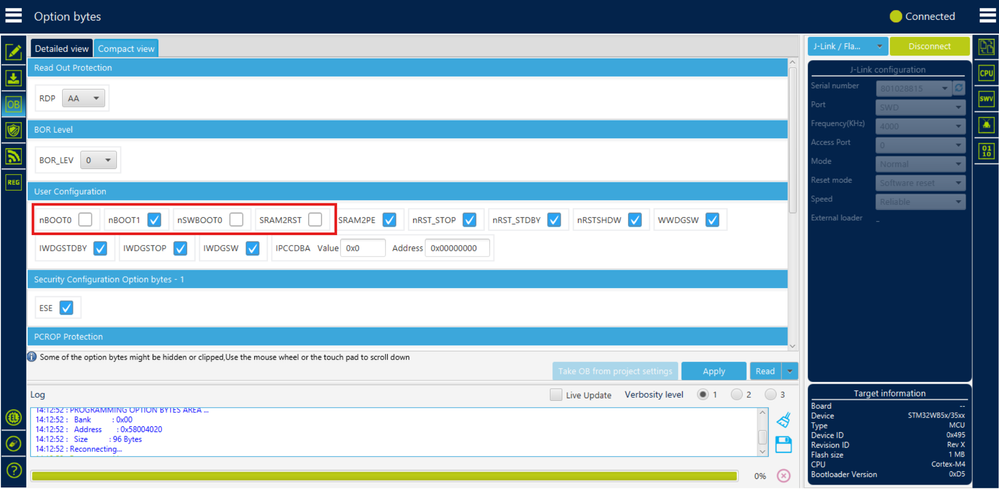Image resolution: width=999 pixels, height=489 pixels.
Task: Open the REG registers icon
Action: (13, 182)
